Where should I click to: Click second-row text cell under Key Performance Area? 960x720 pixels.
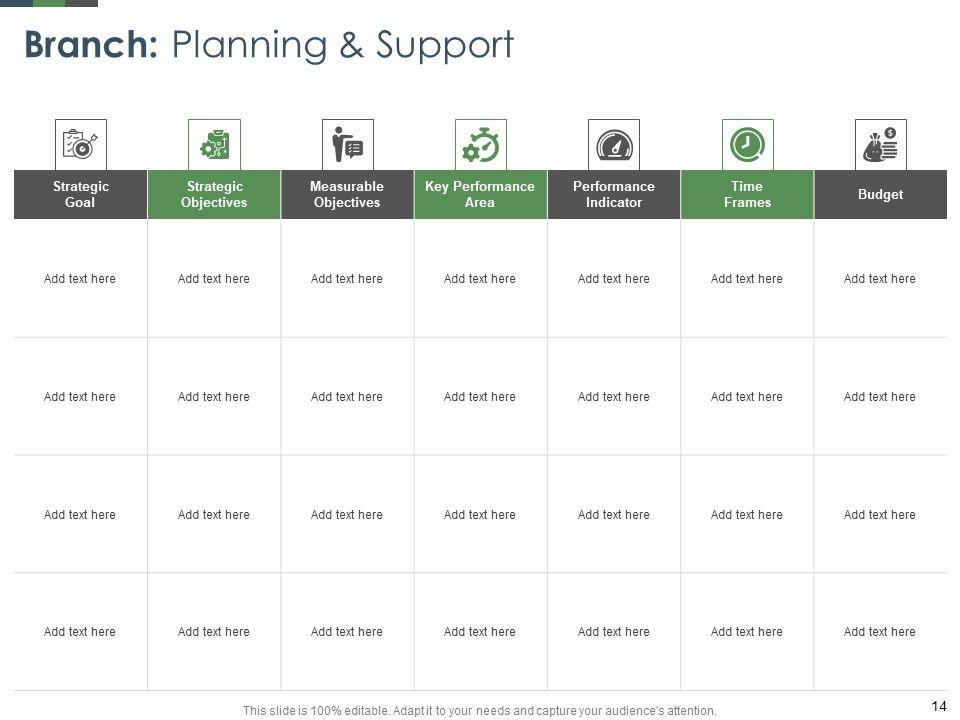480,397
